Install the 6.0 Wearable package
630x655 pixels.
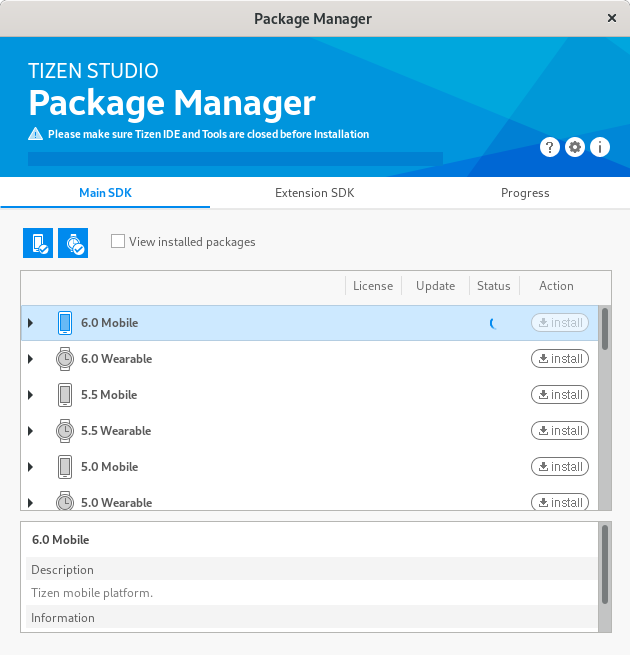click(x=560, y=359)
